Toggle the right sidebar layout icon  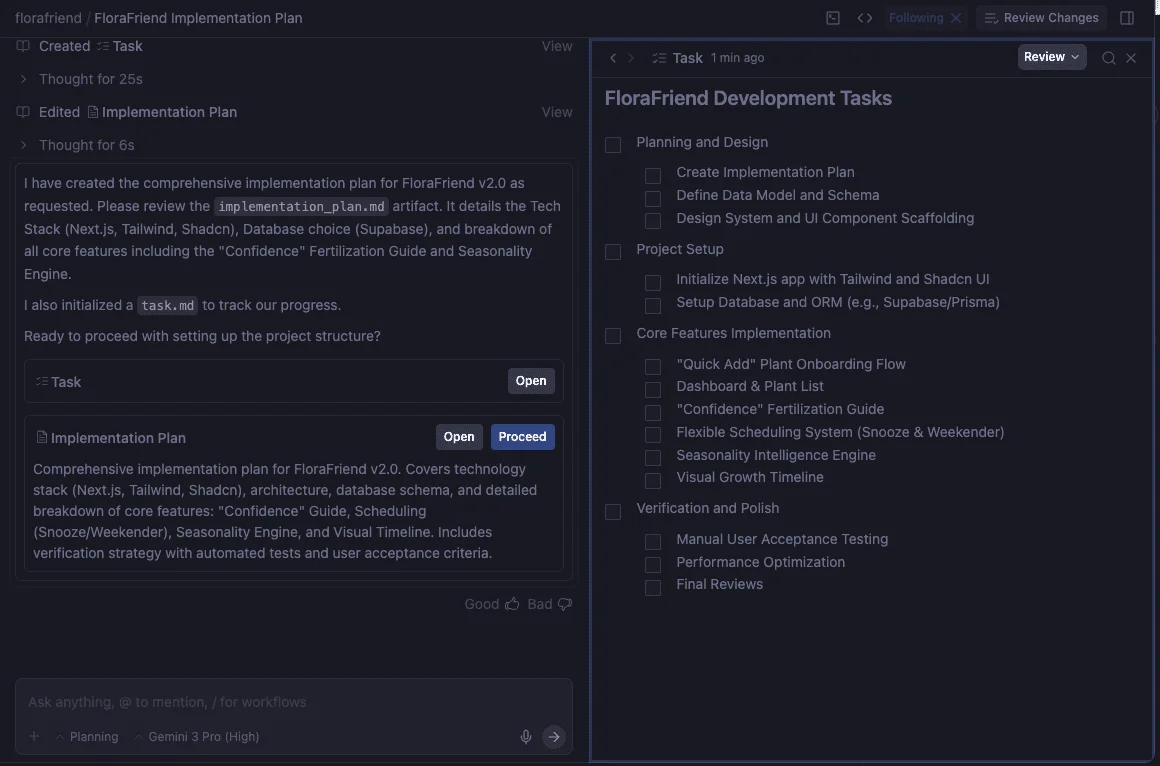point(1127,17)
